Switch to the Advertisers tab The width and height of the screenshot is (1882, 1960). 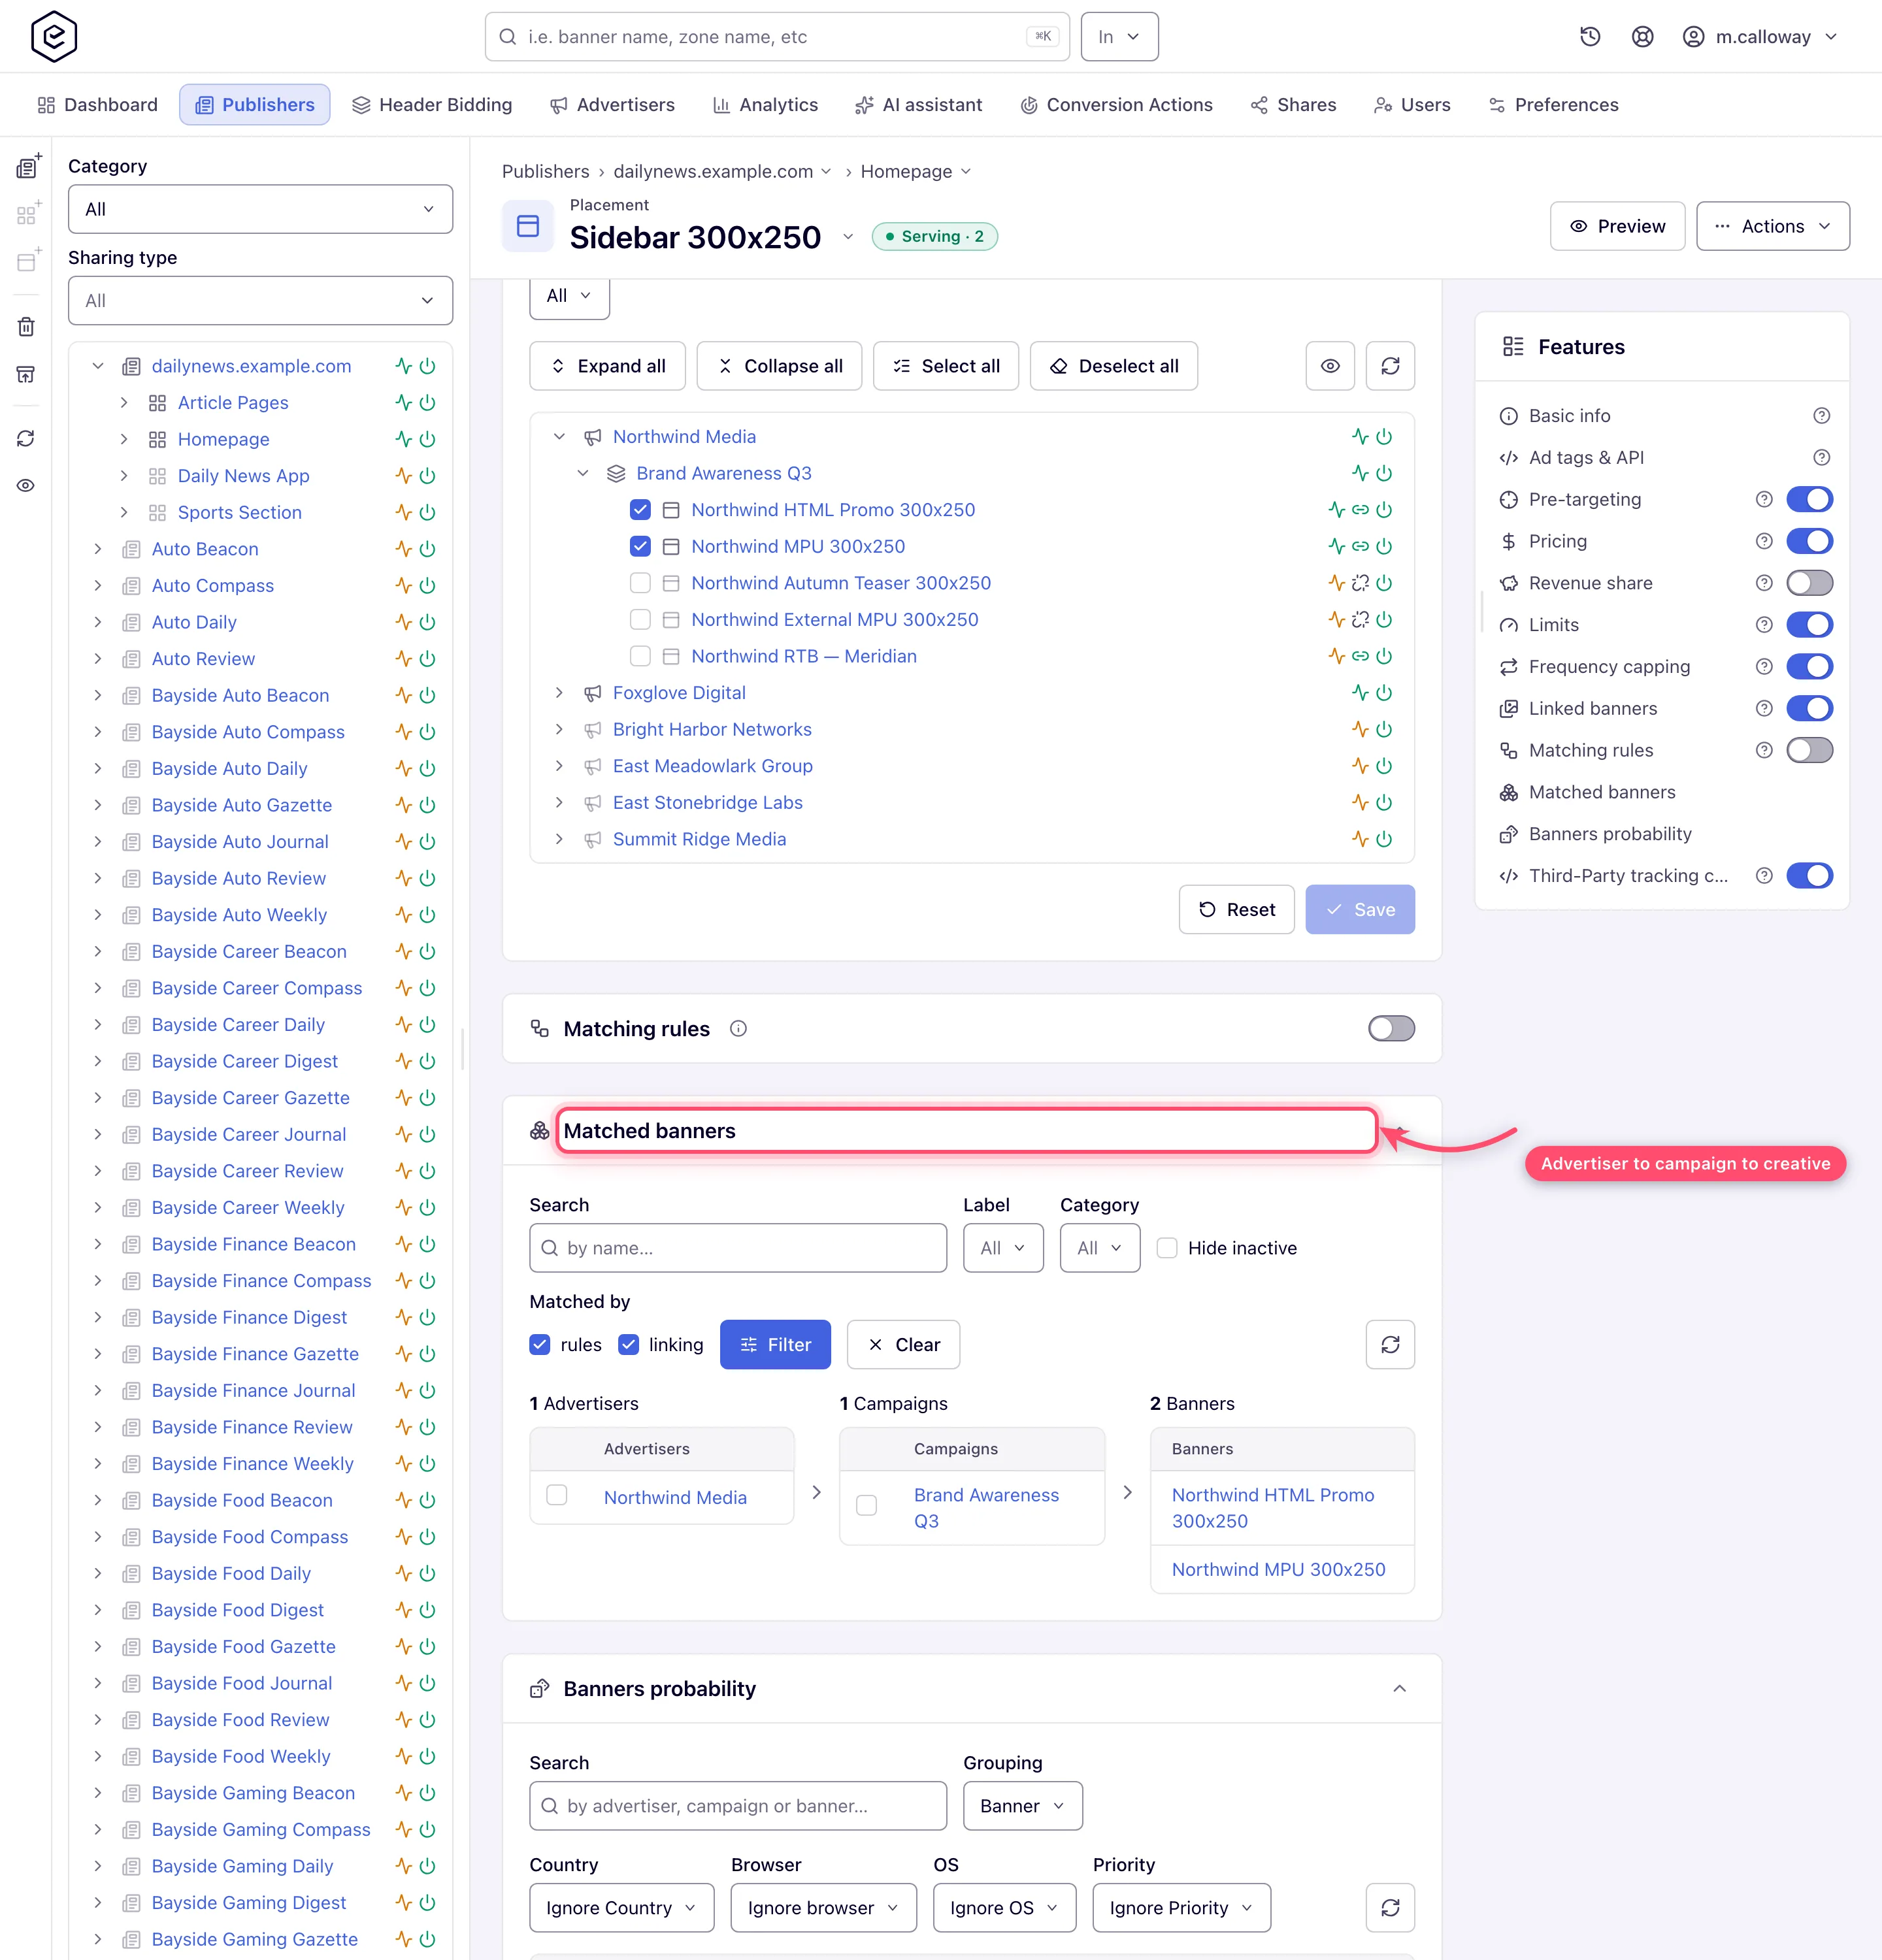point(612,105)
